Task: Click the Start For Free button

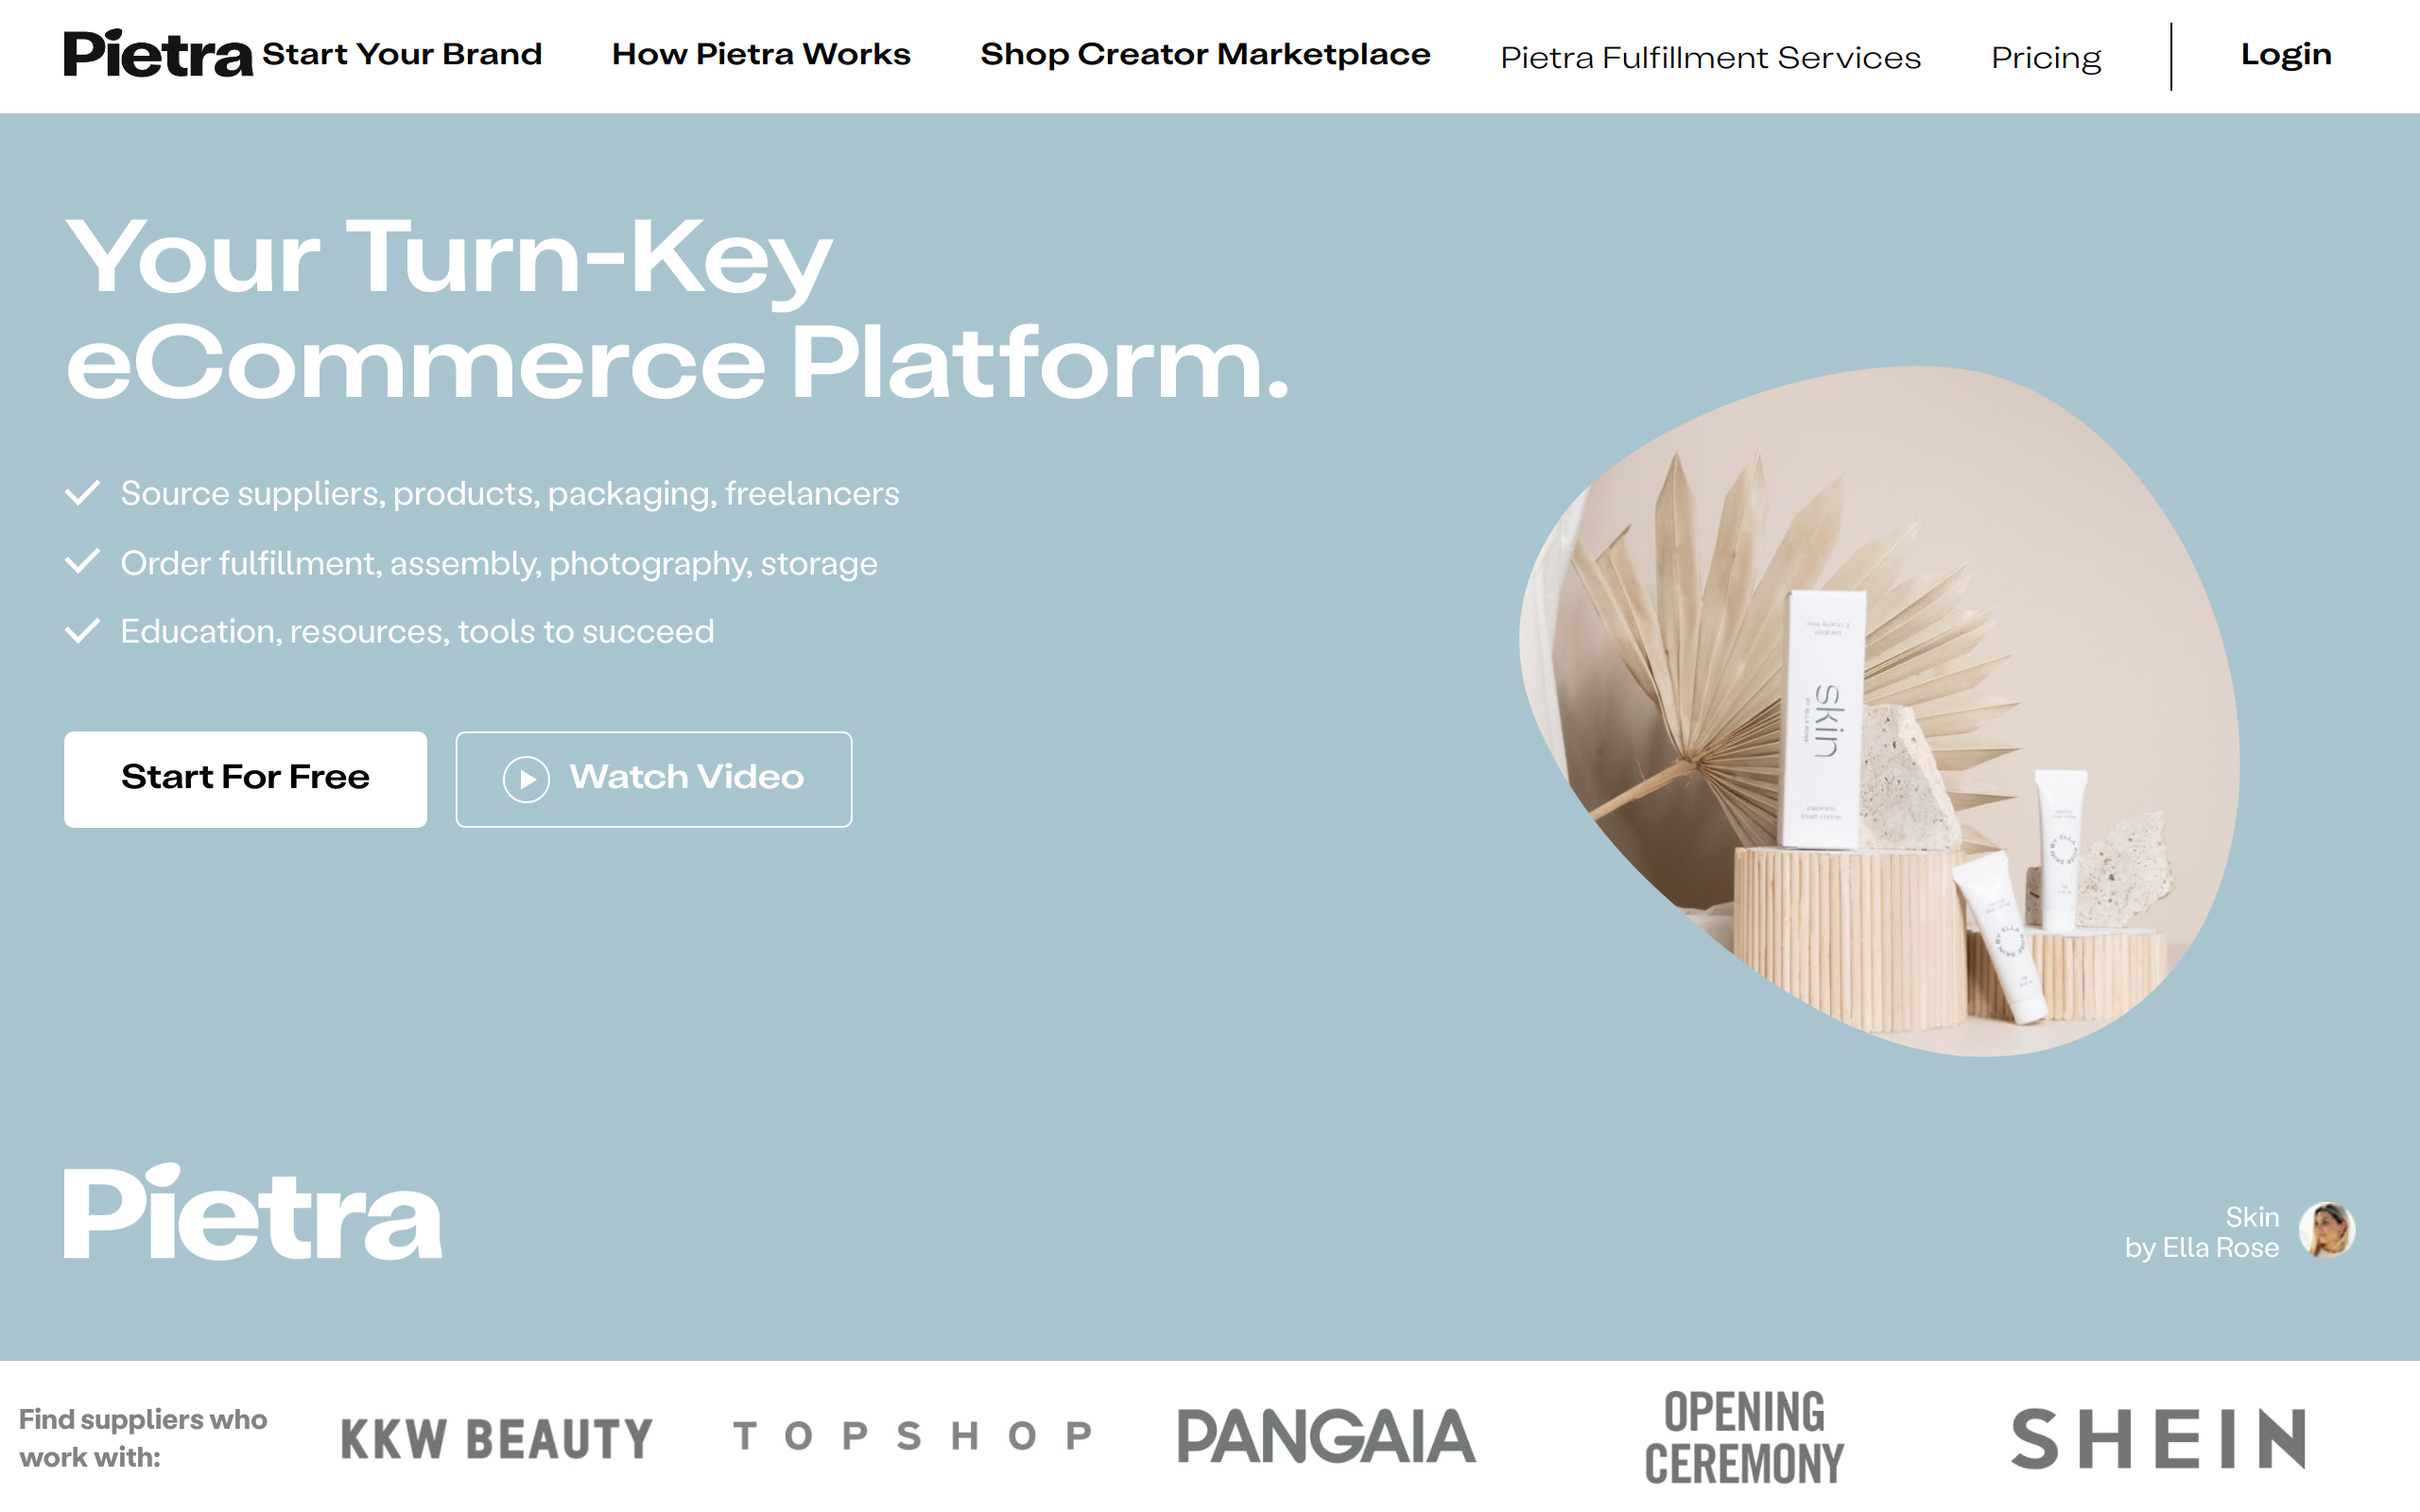Action: click(x=245, y=779)
